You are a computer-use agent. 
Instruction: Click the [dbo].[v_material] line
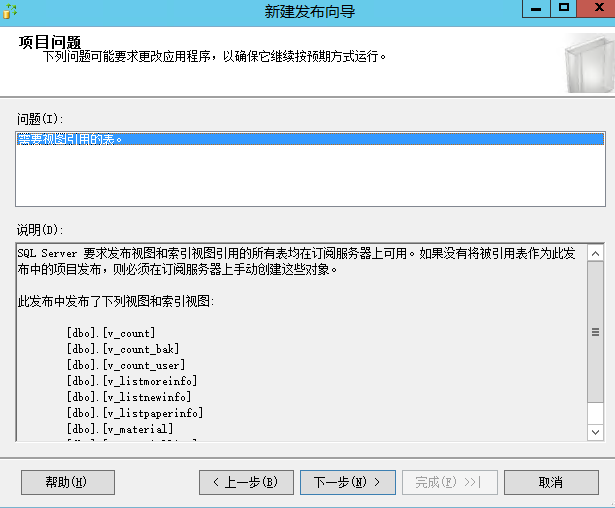tap(120, 429)
